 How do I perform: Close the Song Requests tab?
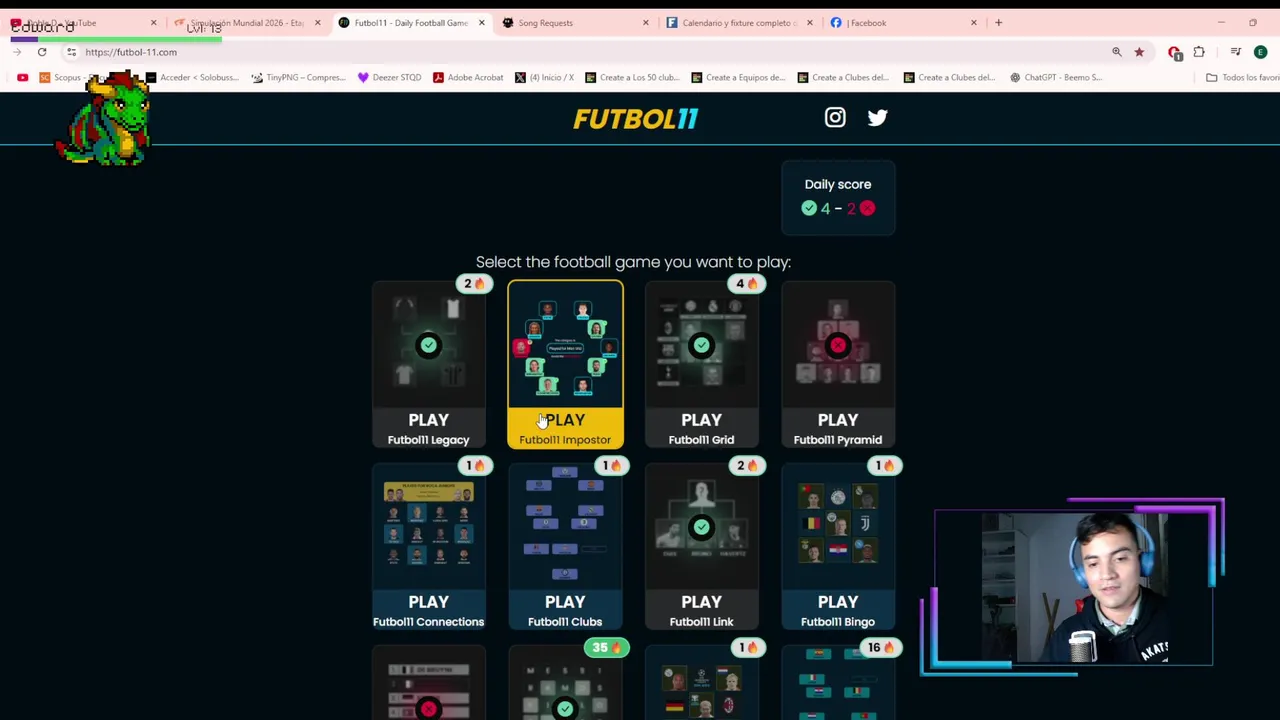coord(645,22)
